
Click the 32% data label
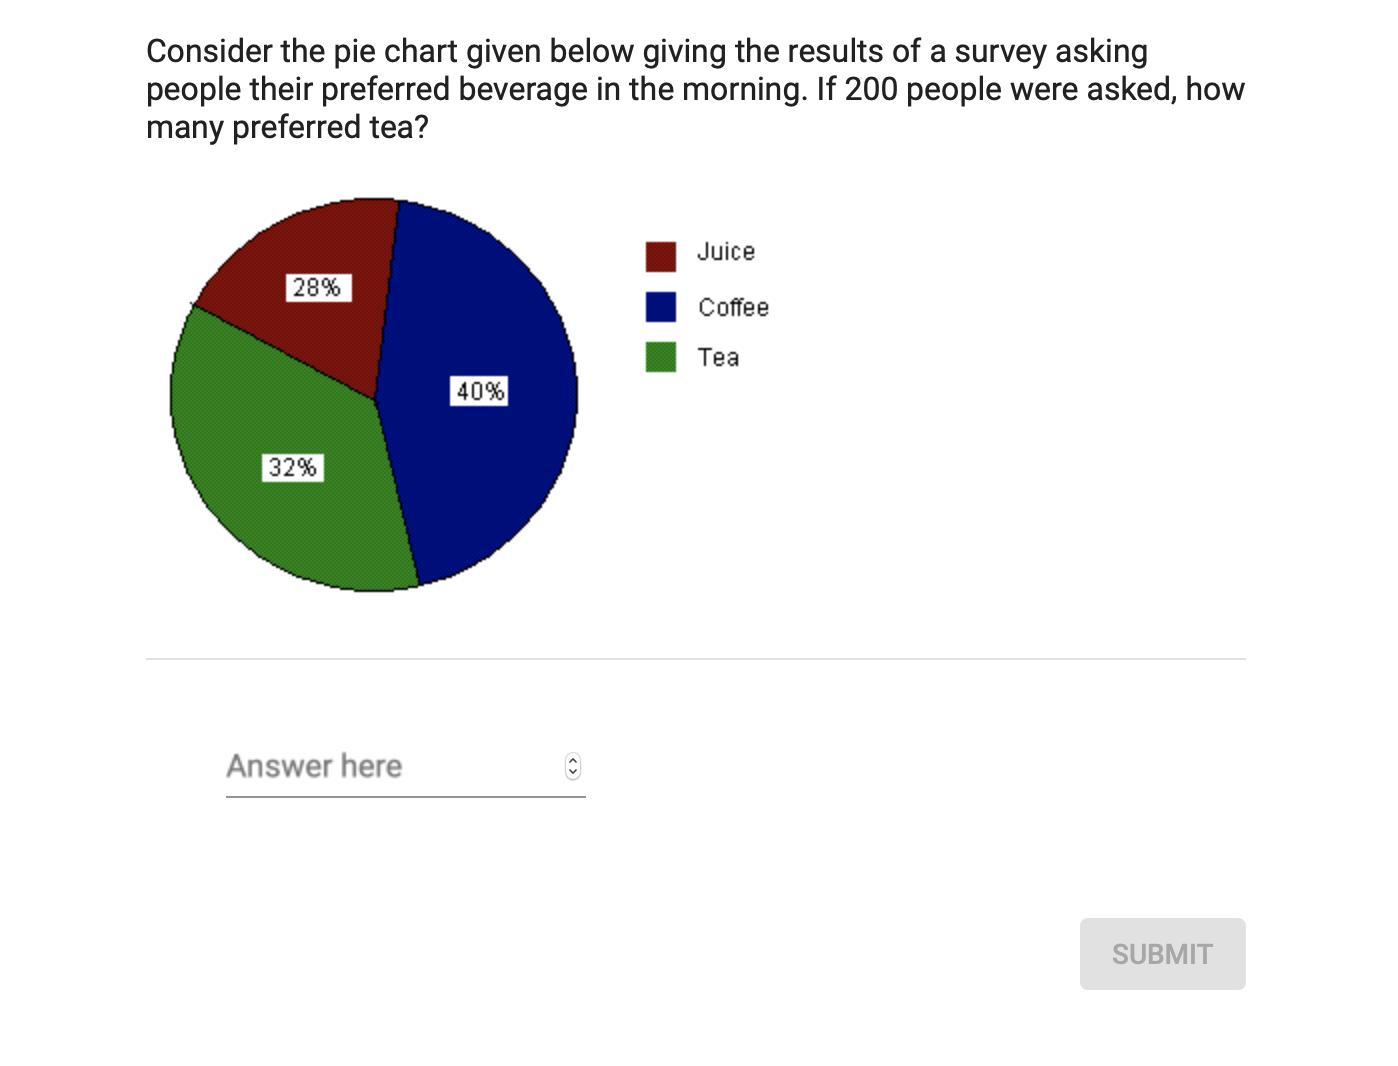(x=292, y=467)
